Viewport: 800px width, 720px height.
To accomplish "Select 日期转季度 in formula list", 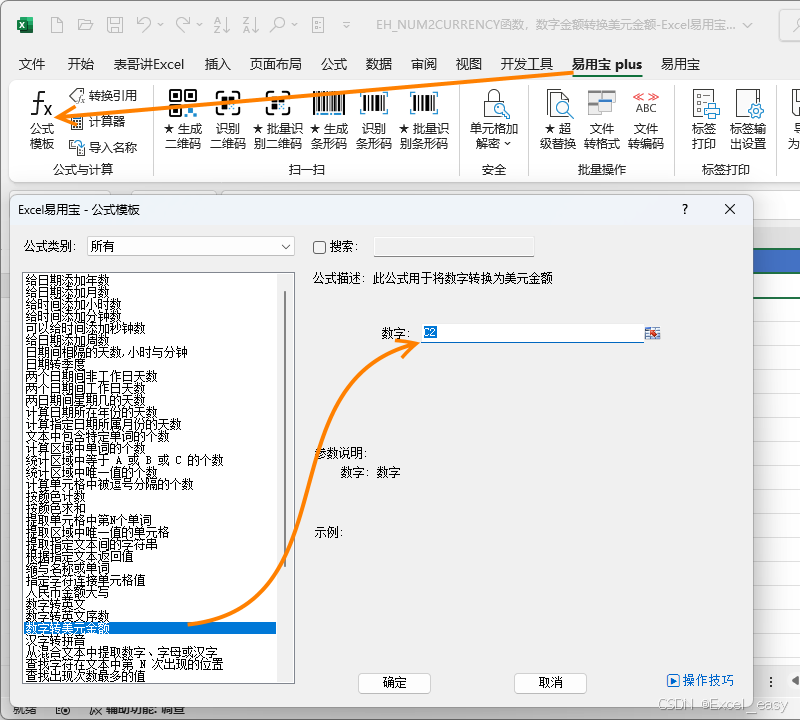I will 55,364.
